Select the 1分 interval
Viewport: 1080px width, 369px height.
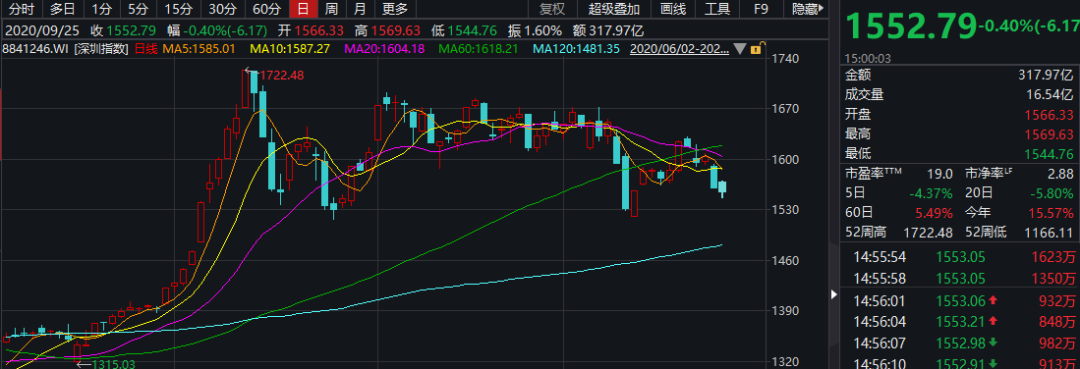[102, 9]
